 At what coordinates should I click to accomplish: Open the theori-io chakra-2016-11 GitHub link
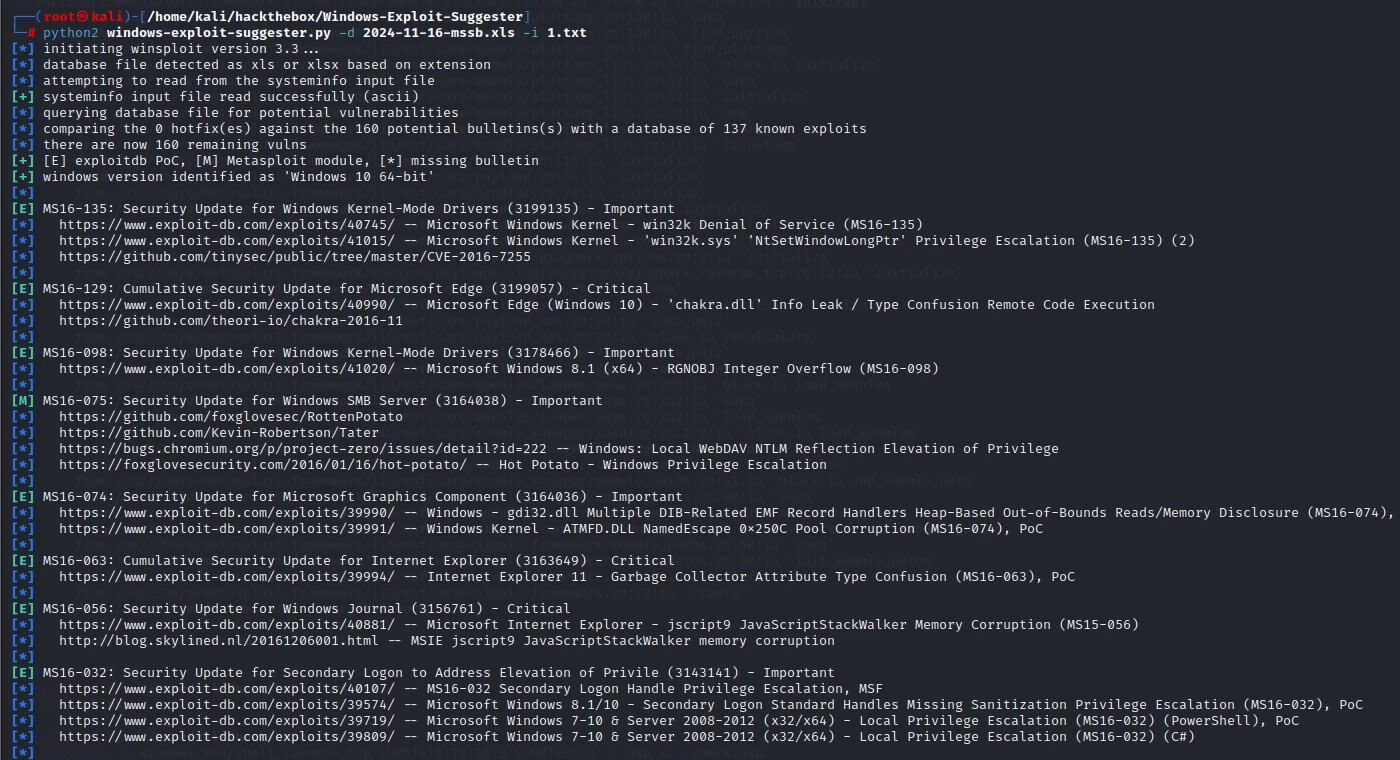click(x=231, y=320)
